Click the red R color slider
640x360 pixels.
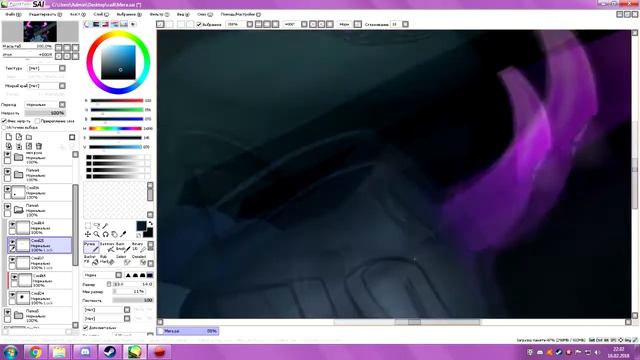117,100
